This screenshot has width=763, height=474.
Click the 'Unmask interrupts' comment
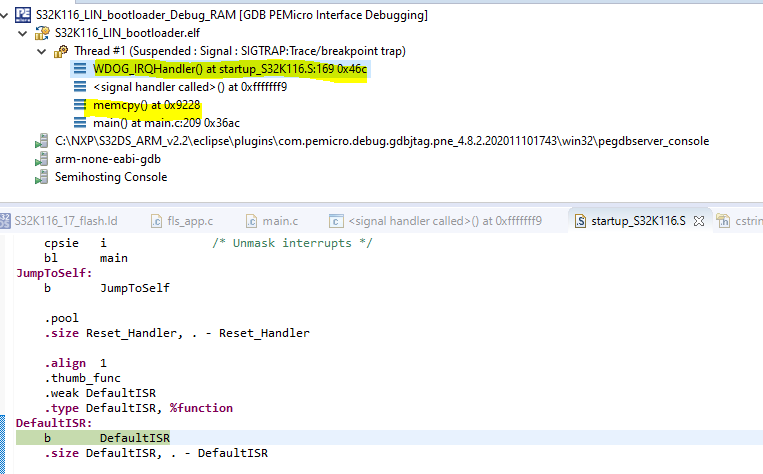[x=292, y=243]
